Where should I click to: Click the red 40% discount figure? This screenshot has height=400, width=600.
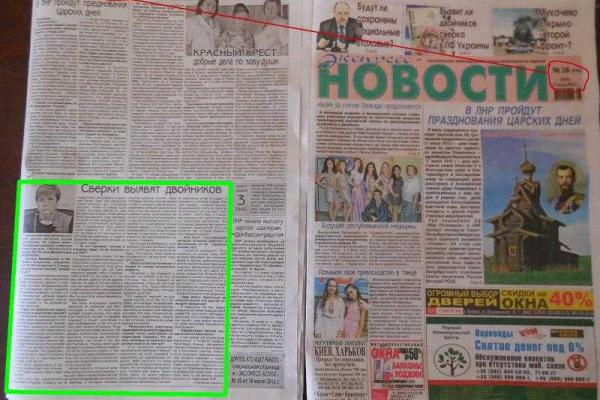coord(571,299)
